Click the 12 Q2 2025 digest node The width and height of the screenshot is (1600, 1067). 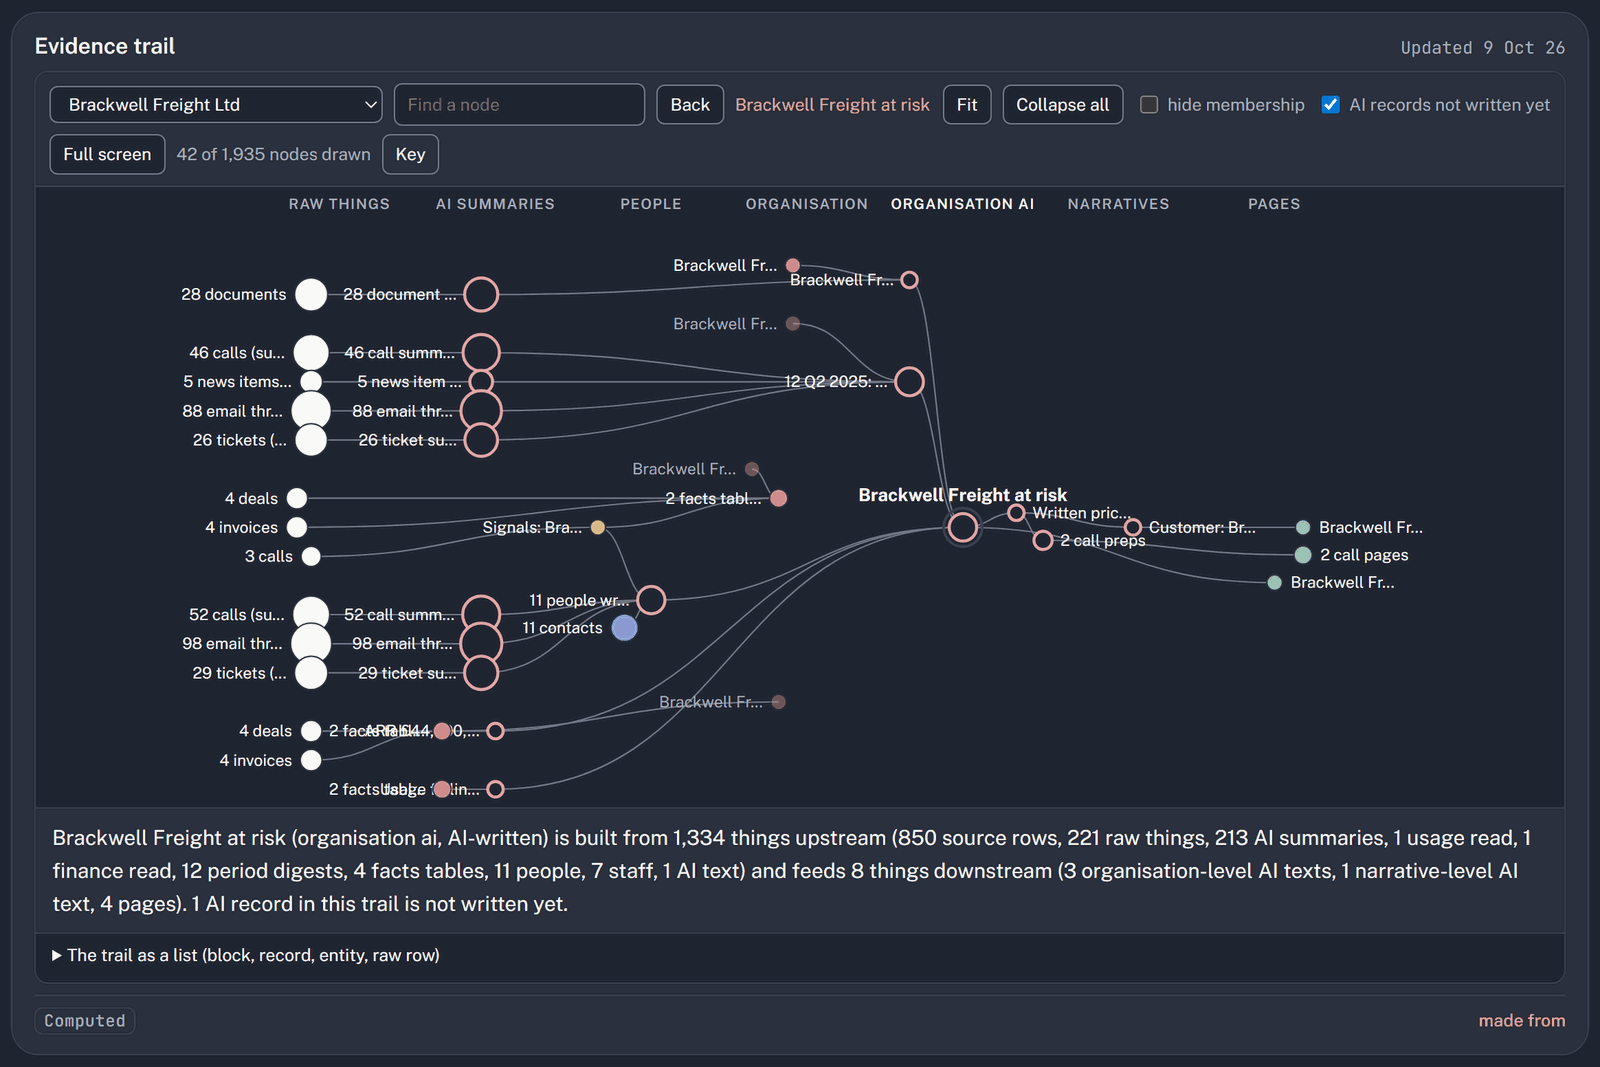(909, 382)
